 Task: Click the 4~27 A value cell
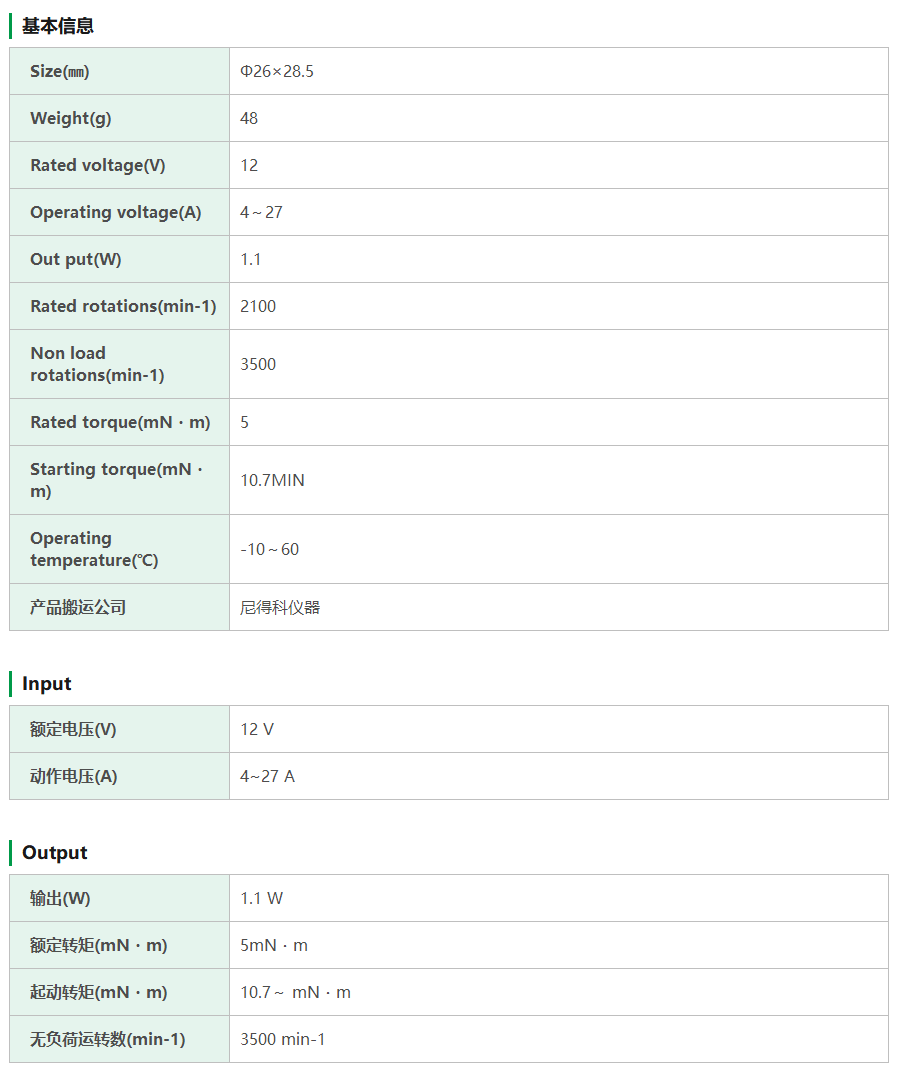point(268,776)
